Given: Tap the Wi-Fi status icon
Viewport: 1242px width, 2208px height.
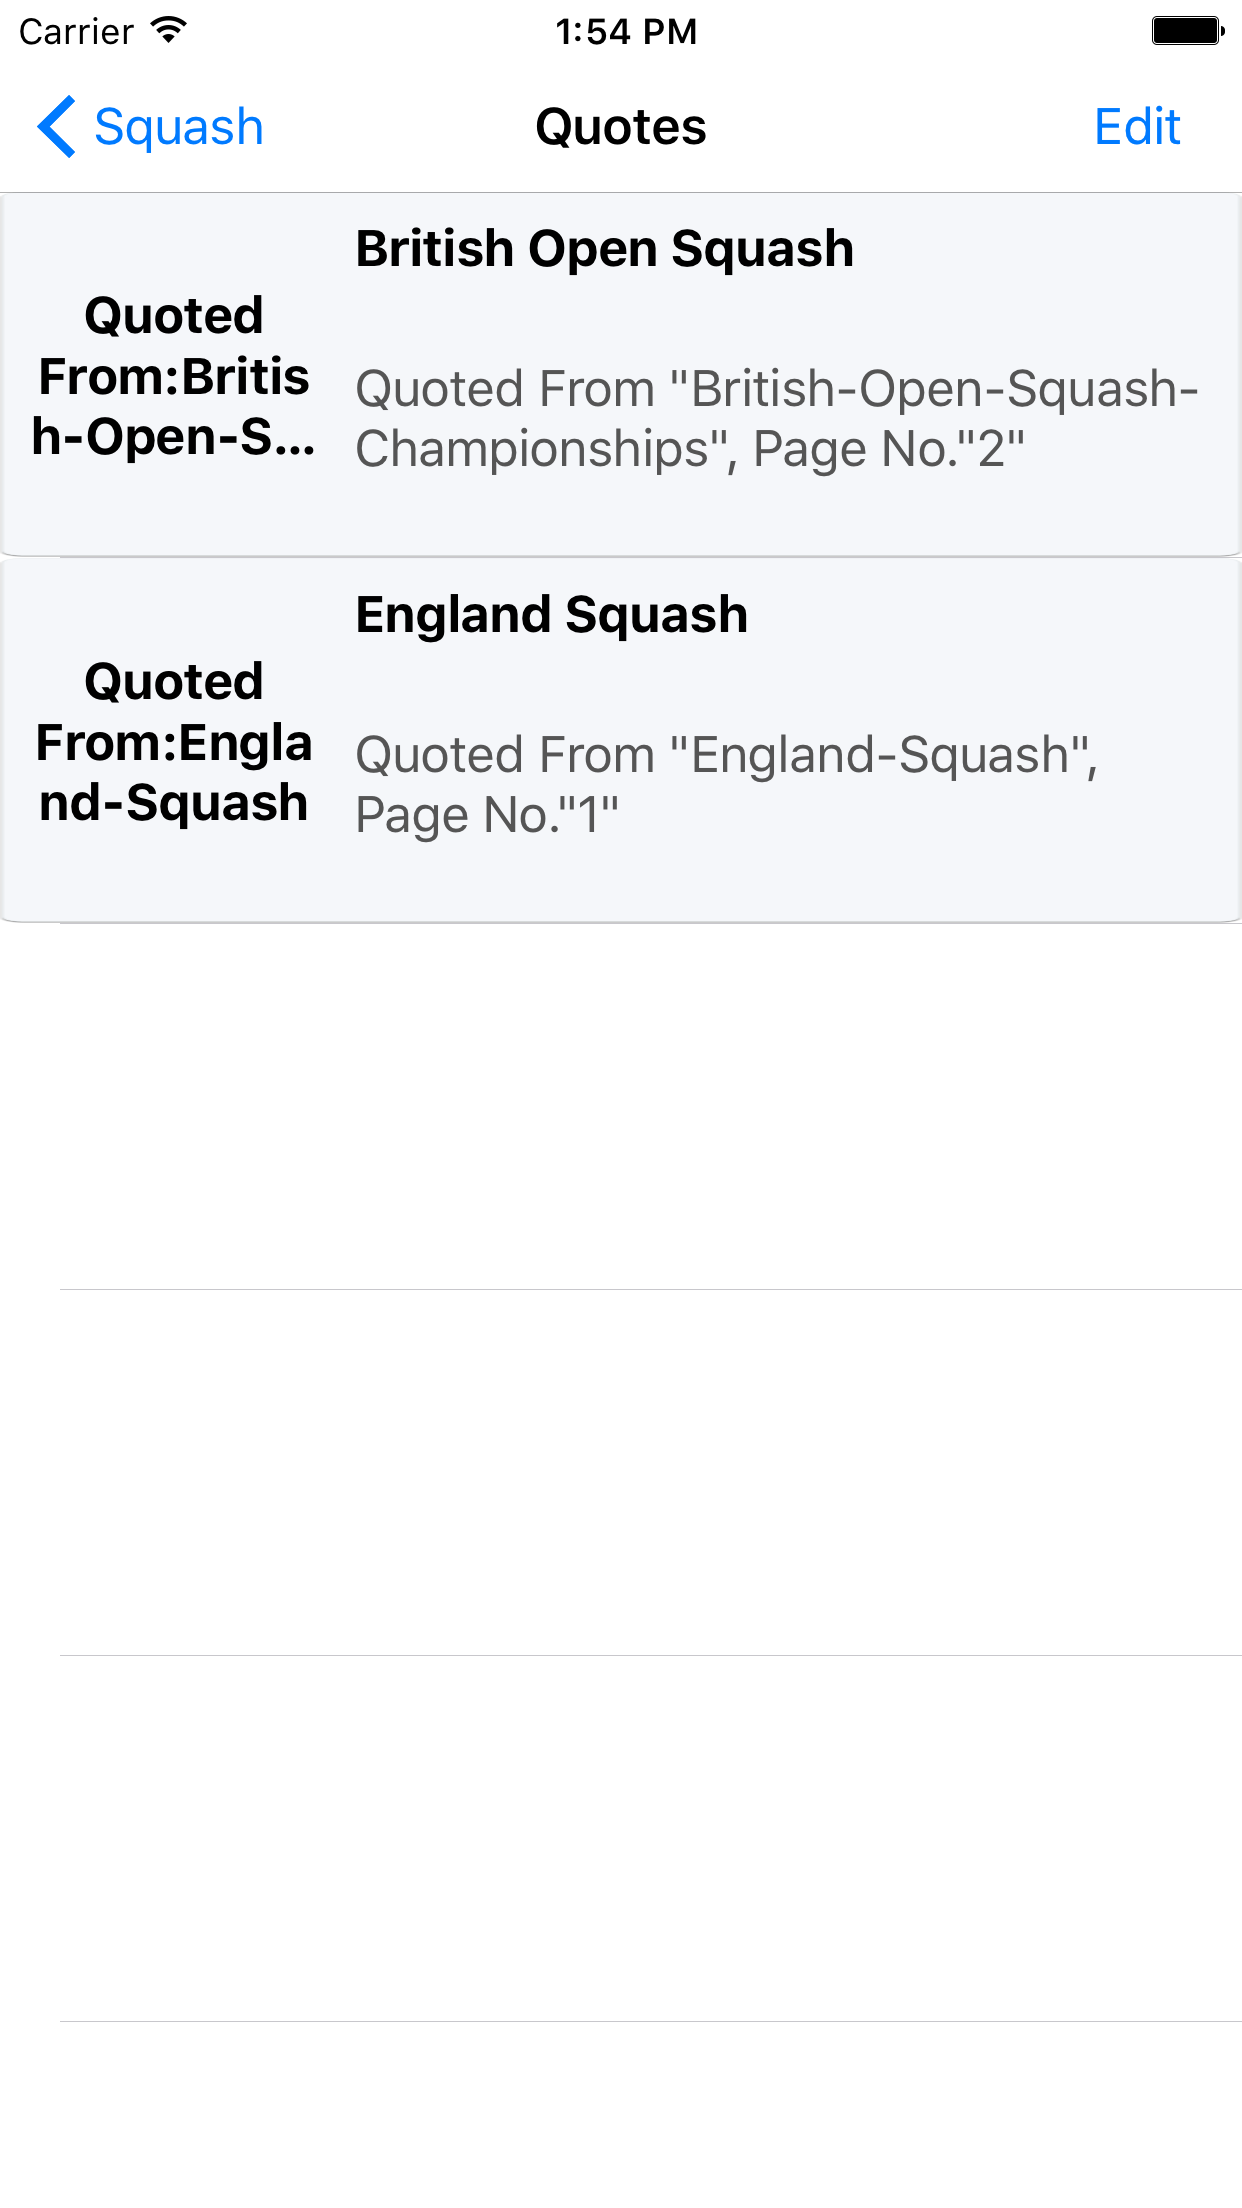Looking at the screenshot, I should (x=169, y=31).
